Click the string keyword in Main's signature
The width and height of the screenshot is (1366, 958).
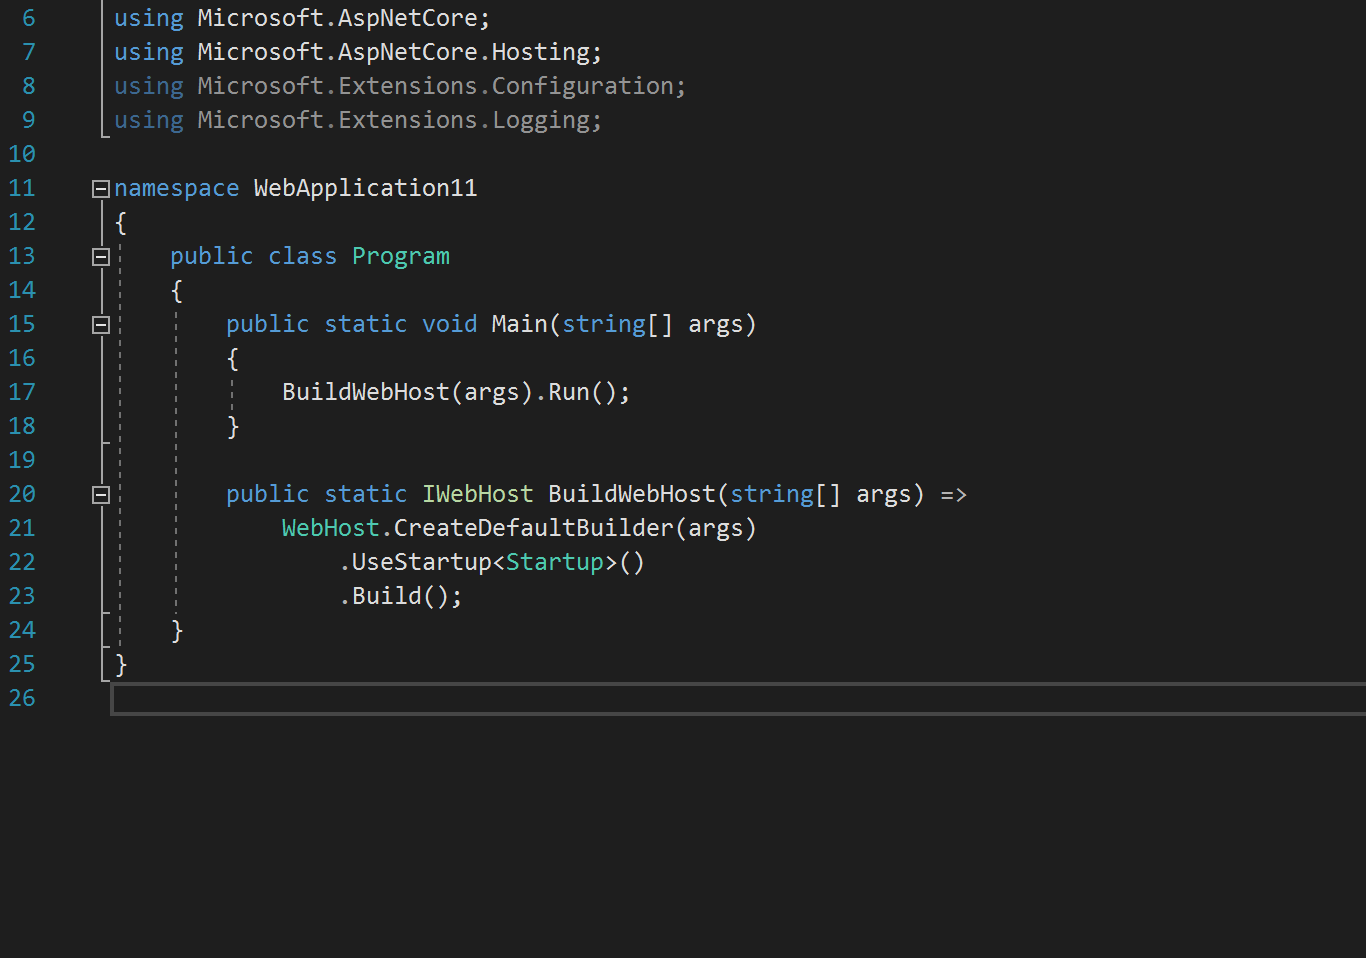click(x=603, y=323)
